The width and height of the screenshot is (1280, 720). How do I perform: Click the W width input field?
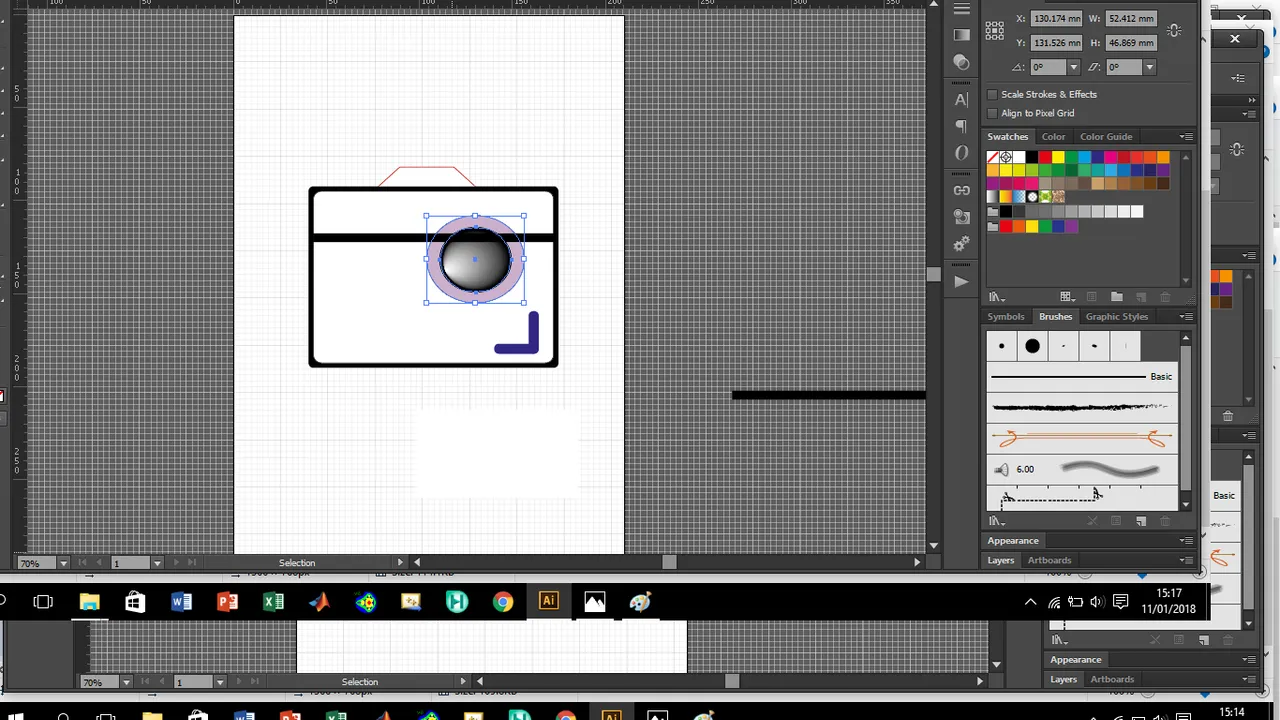point(1132,19)
